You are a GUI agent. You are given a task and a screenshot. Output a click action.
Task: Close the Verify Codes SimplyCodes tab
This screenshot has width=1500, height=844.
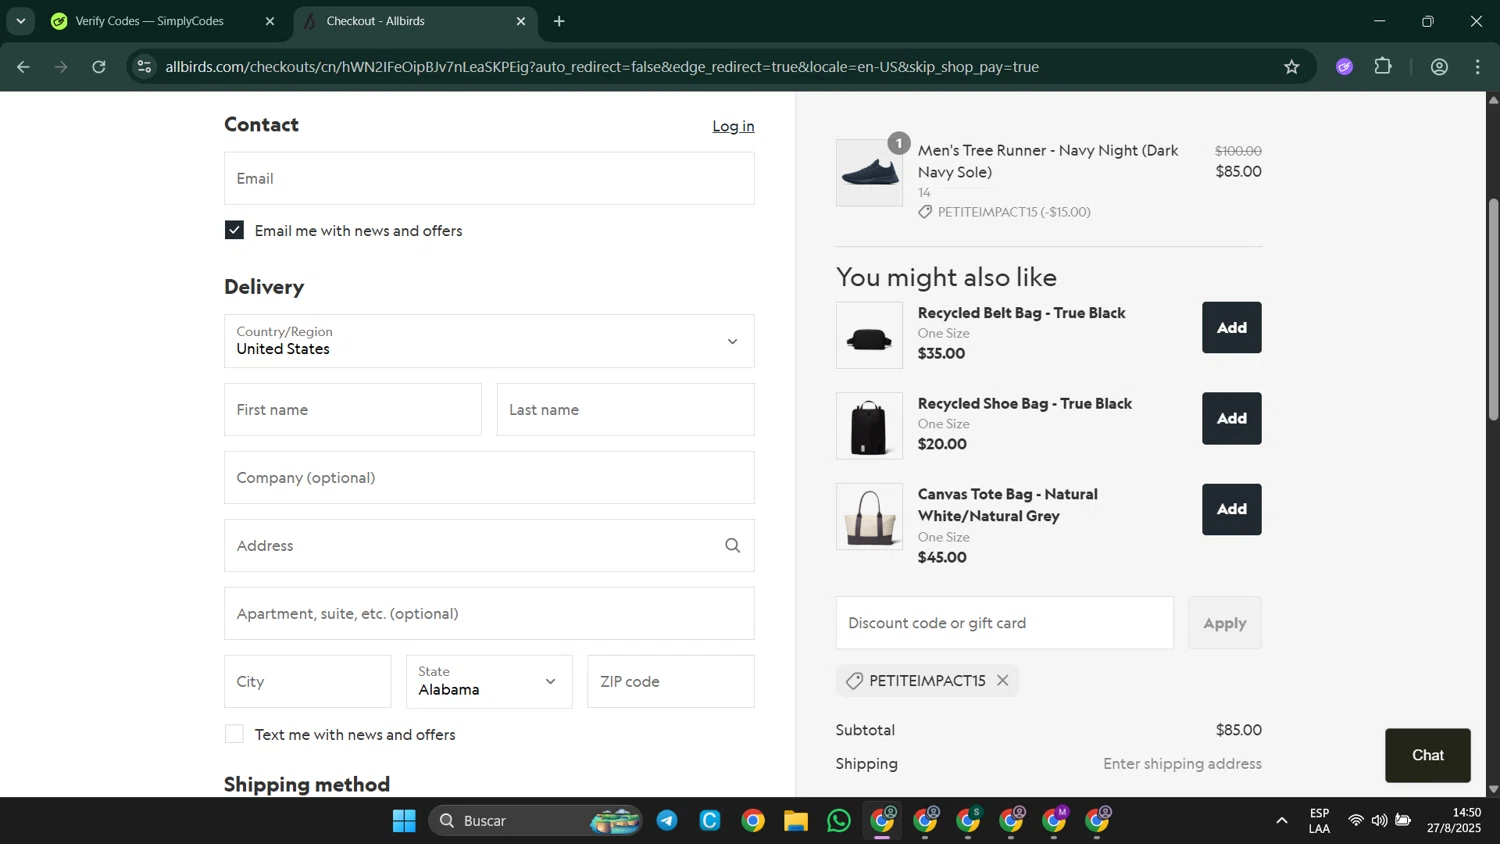tap(269, 21)
